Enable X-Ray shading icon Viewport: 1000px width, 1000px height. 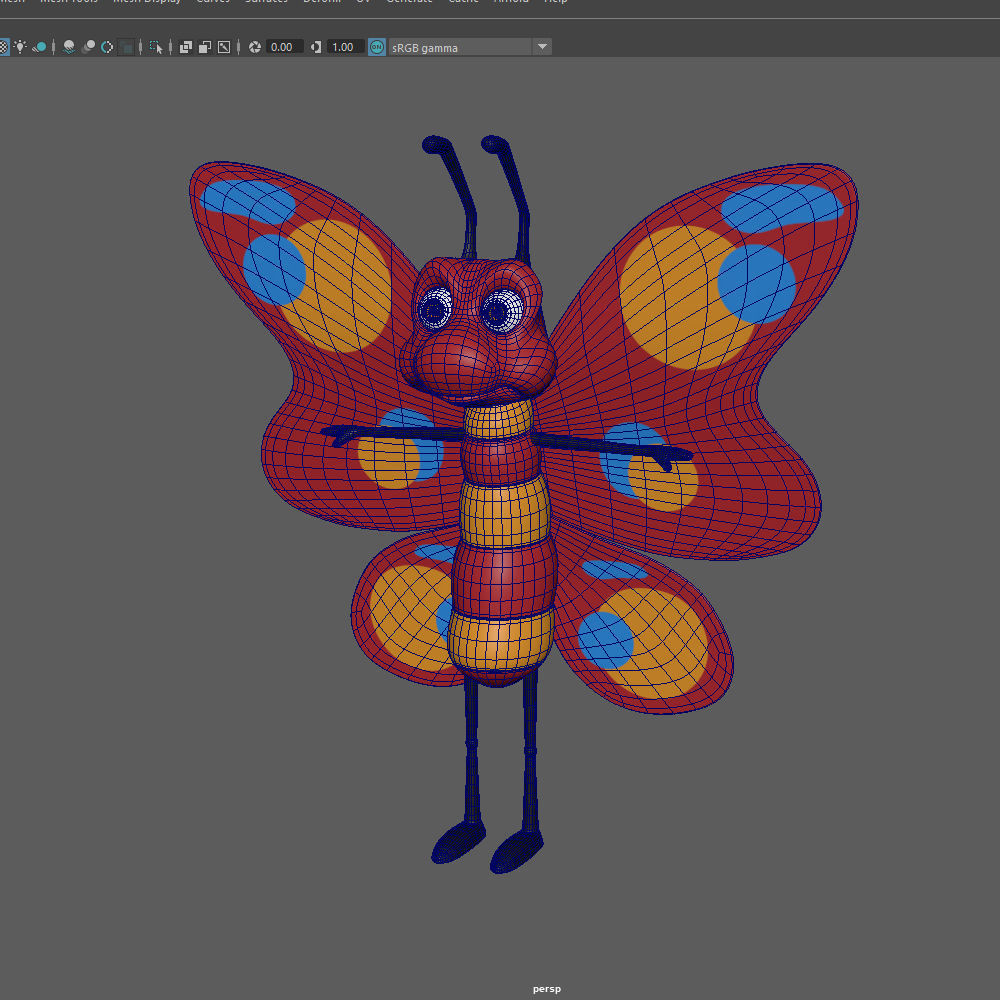(186, 47)
